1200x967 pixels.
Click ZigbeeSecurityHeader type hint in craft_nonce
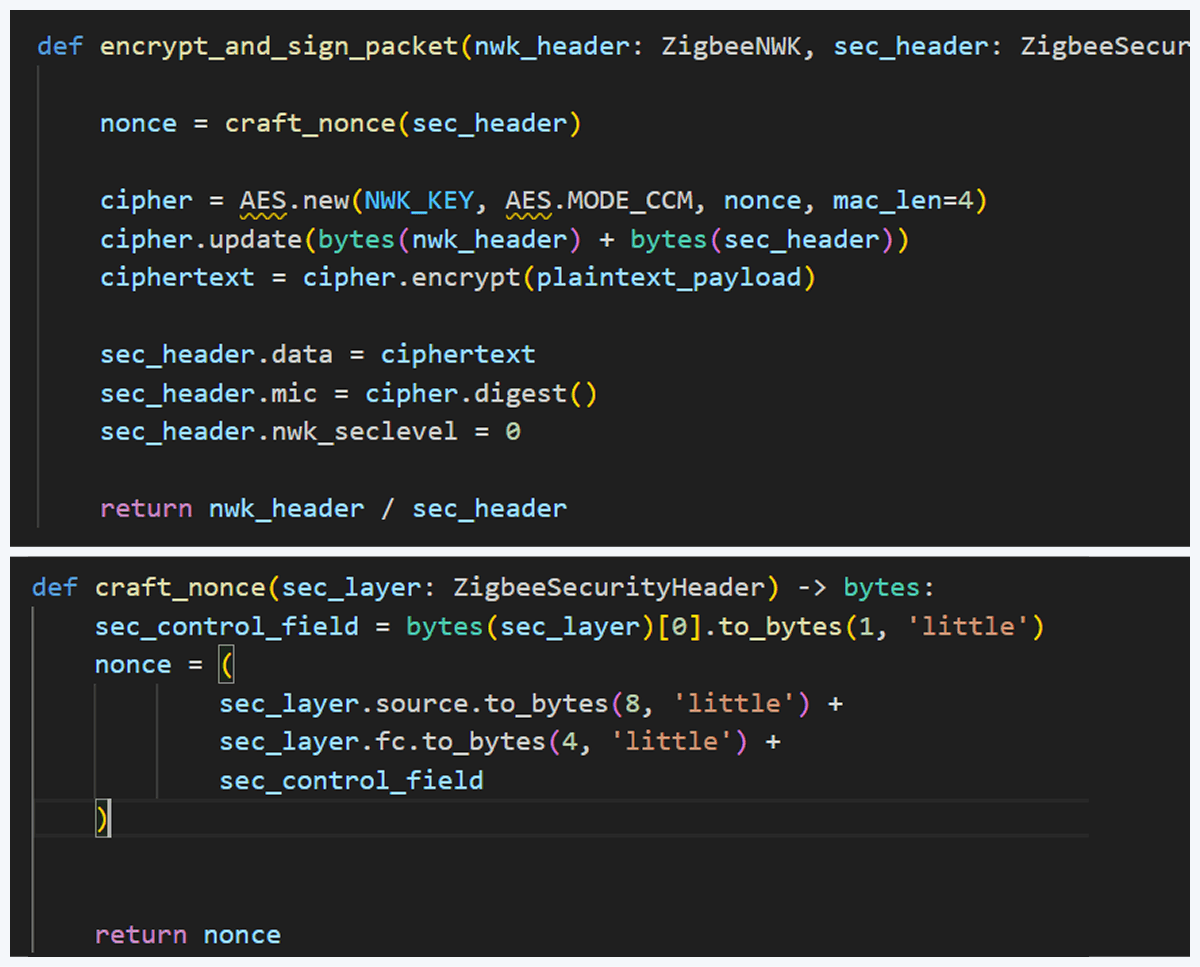pyautogui.click(x=610, y=587)
